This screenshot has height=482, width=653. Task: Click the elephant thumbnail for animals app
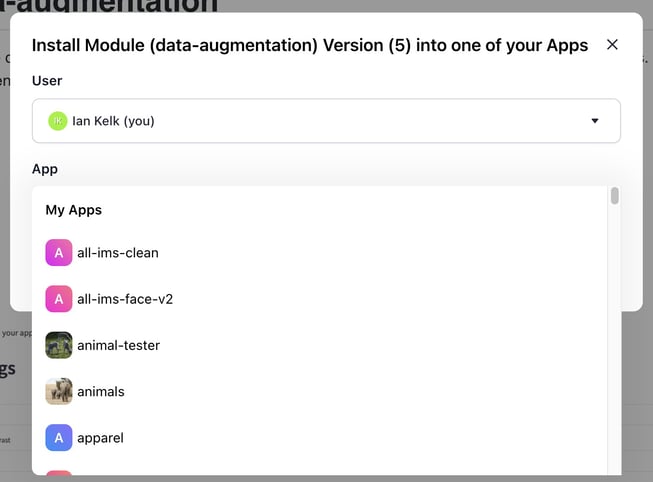59,391
